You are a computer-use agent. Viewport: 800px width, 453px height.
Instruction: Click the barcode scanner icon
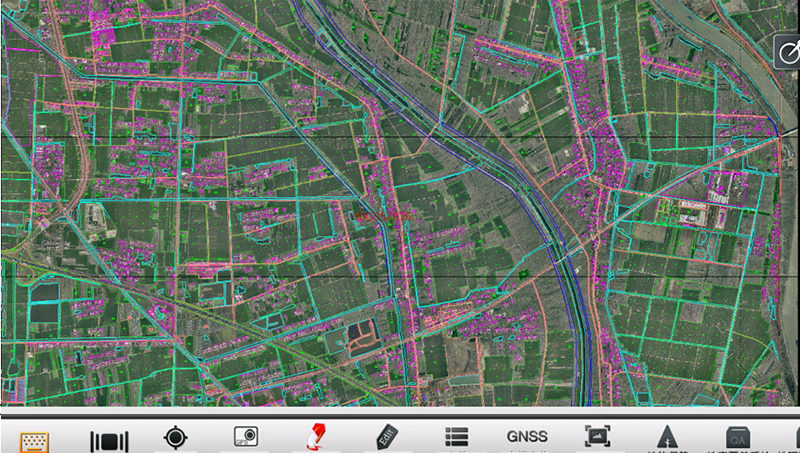[109, 441]
